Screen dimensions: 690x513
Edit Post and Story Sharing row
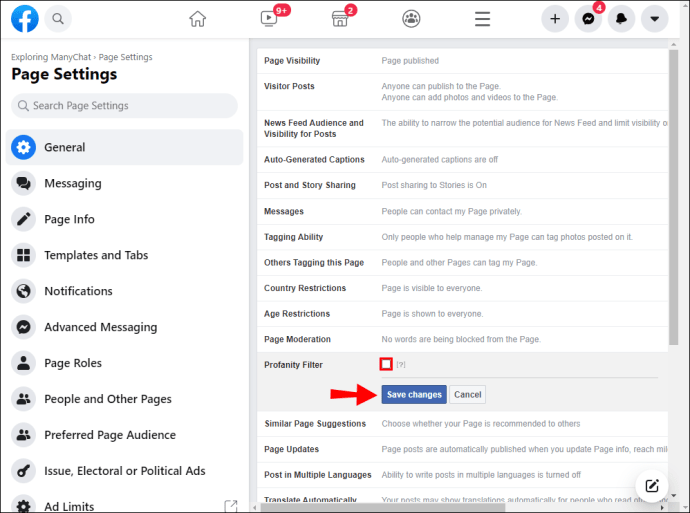coord(462,185)
